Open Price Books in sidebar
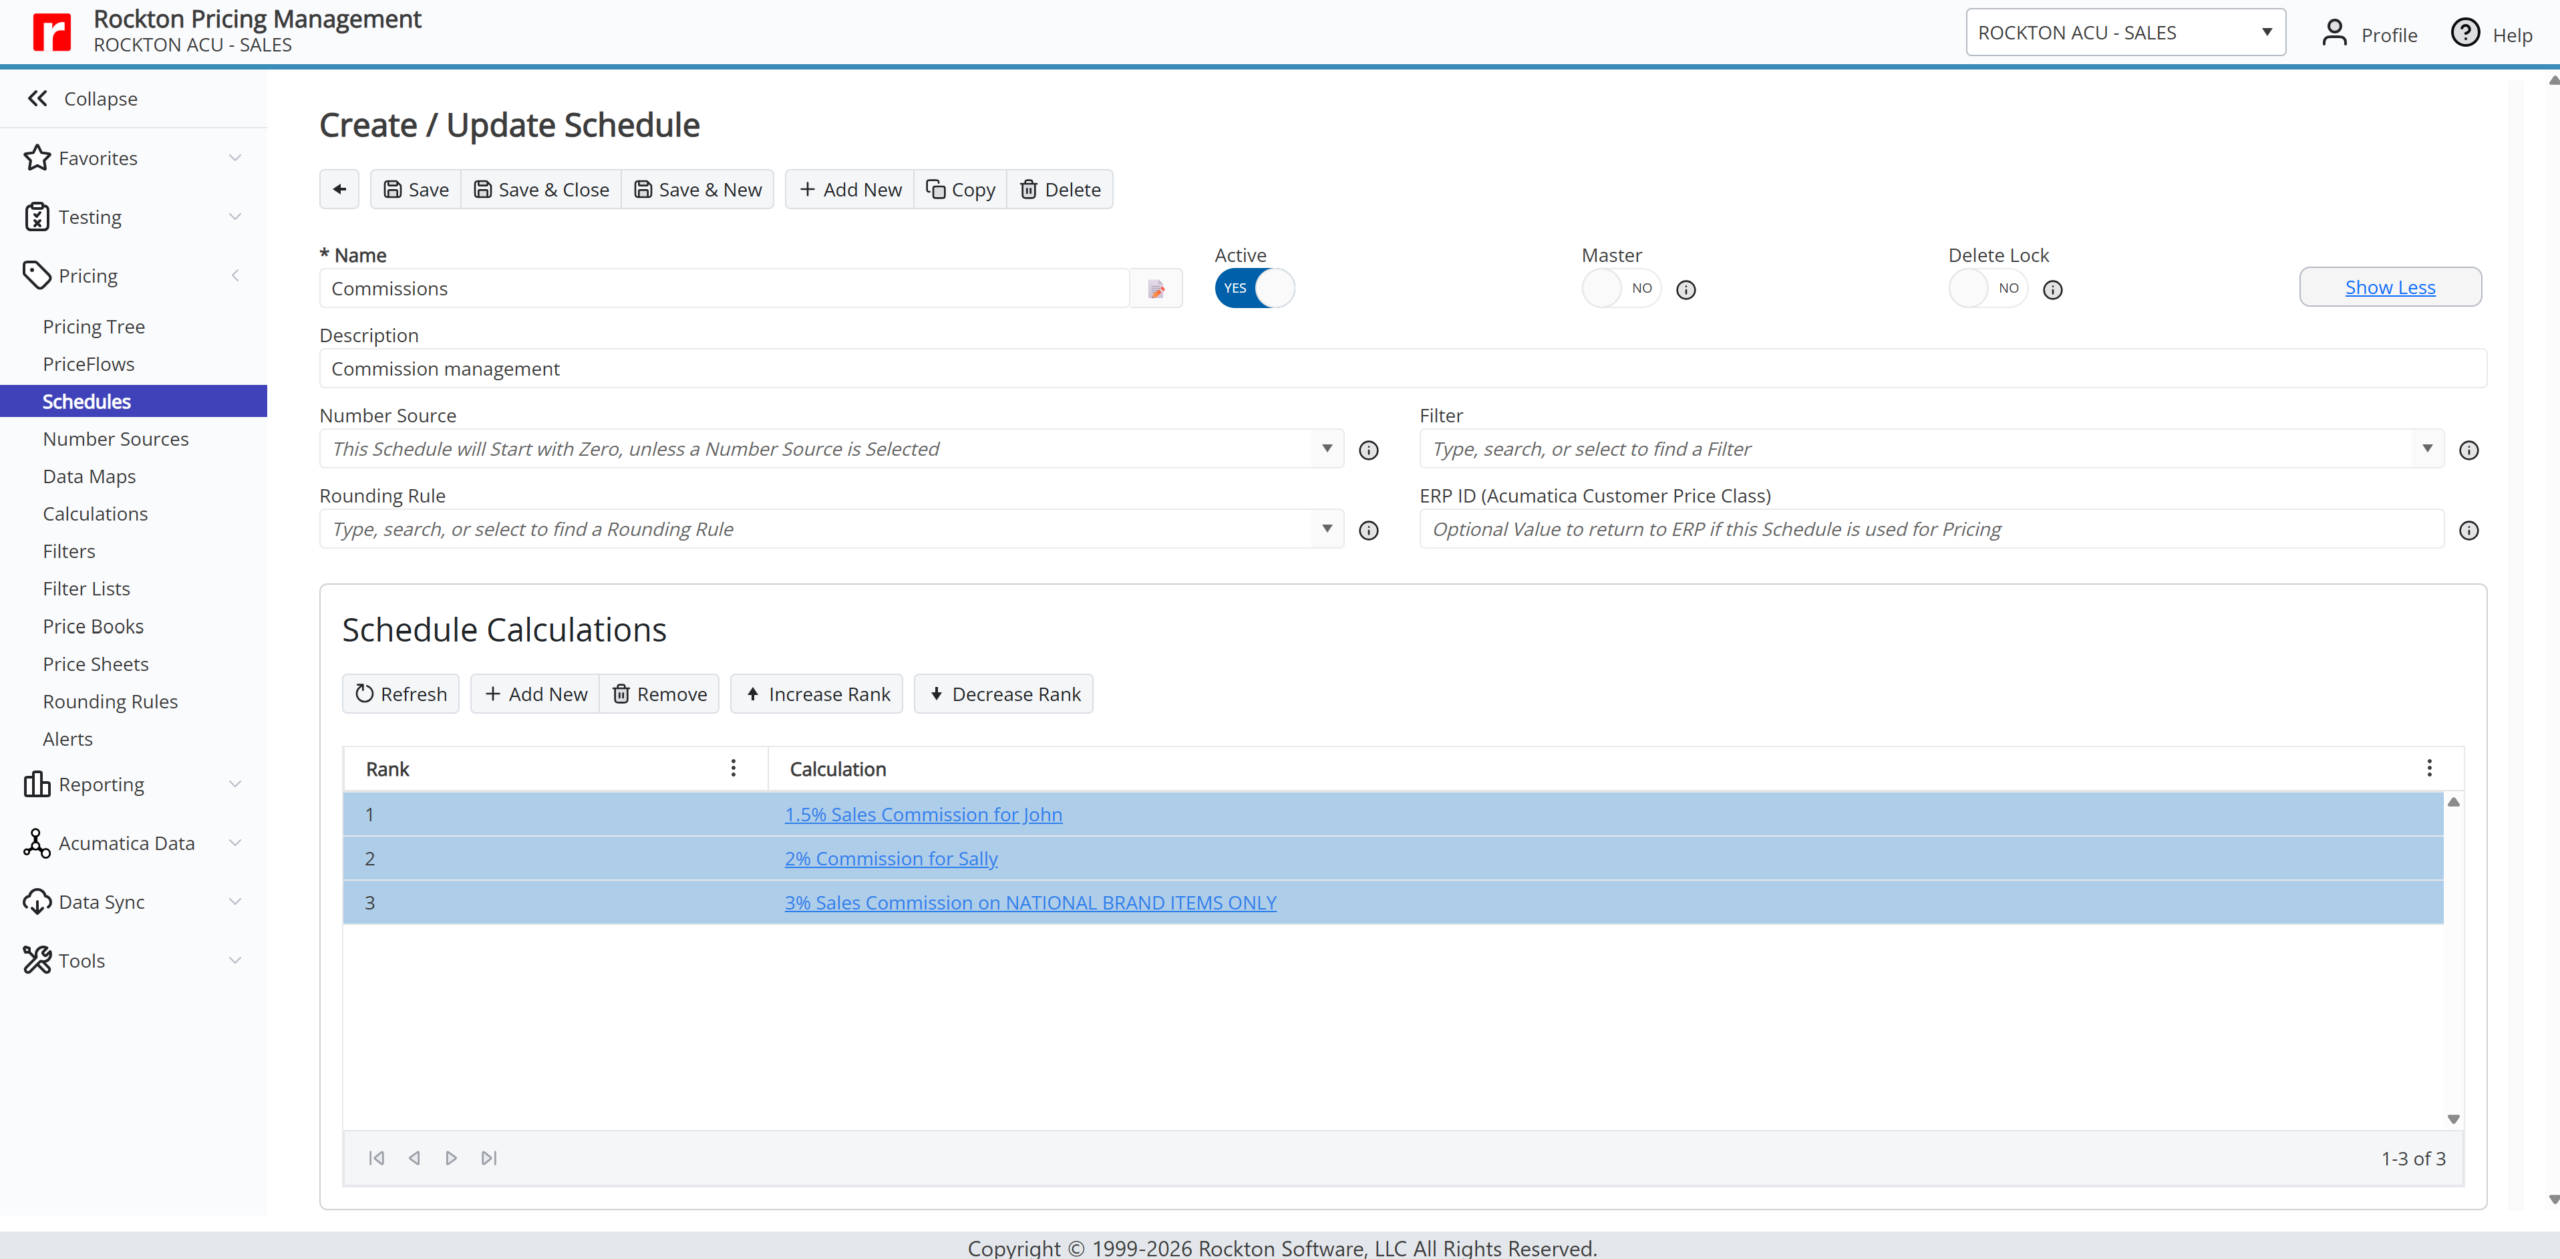Viewport: 2560px width, 1259px height. [x=94, y=627]
